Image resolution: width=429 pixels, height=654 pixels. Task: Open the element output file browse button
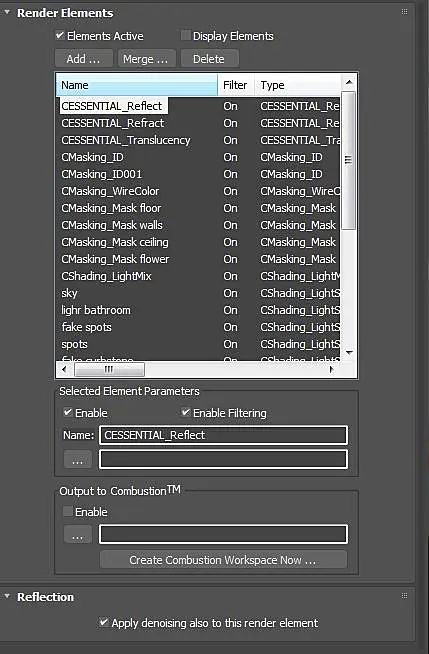tap(78, 460)
